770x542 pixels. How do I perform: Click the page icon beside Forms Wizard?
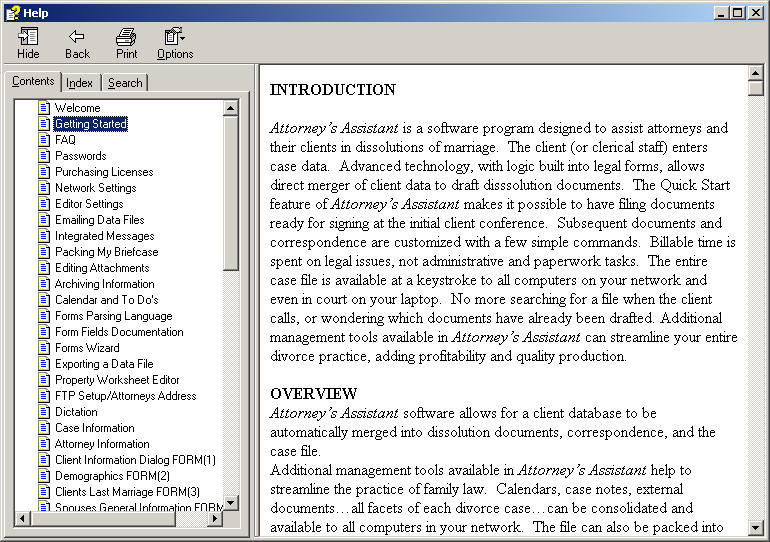[x=44, y=348]
